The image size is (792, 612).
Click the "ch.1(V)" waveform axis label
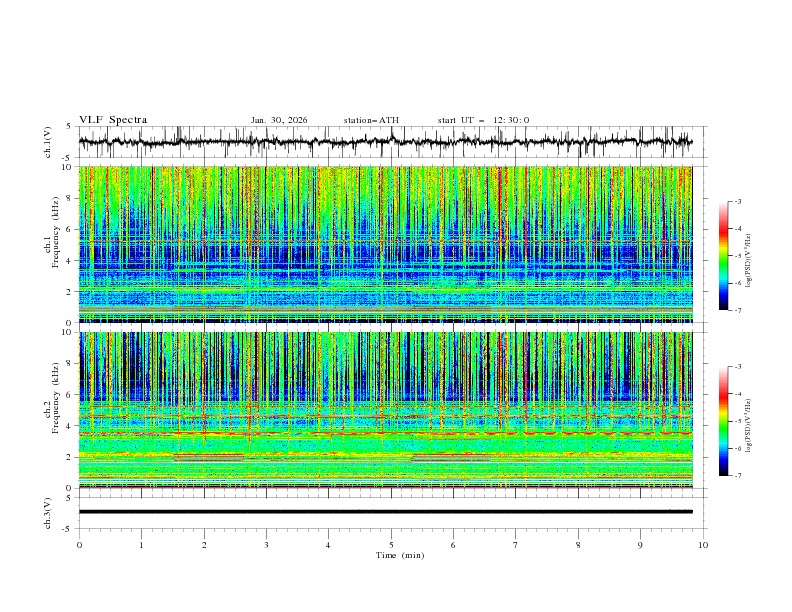[48, 142]
